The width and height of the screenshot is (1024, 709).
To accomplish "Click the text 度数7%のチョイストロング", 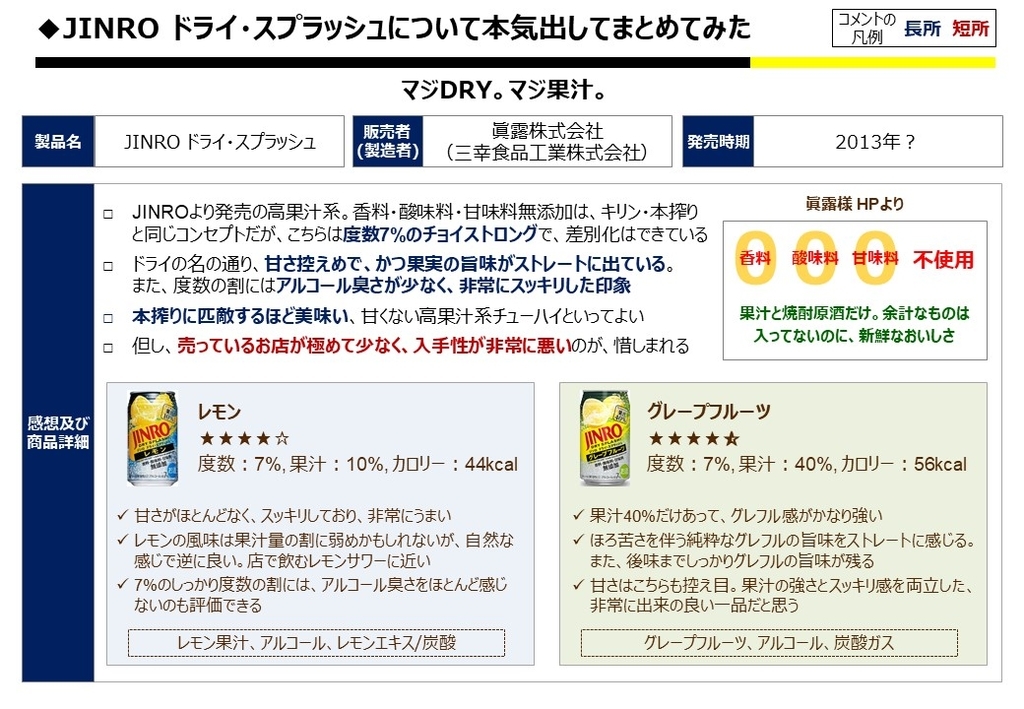I will click(440, 234).
